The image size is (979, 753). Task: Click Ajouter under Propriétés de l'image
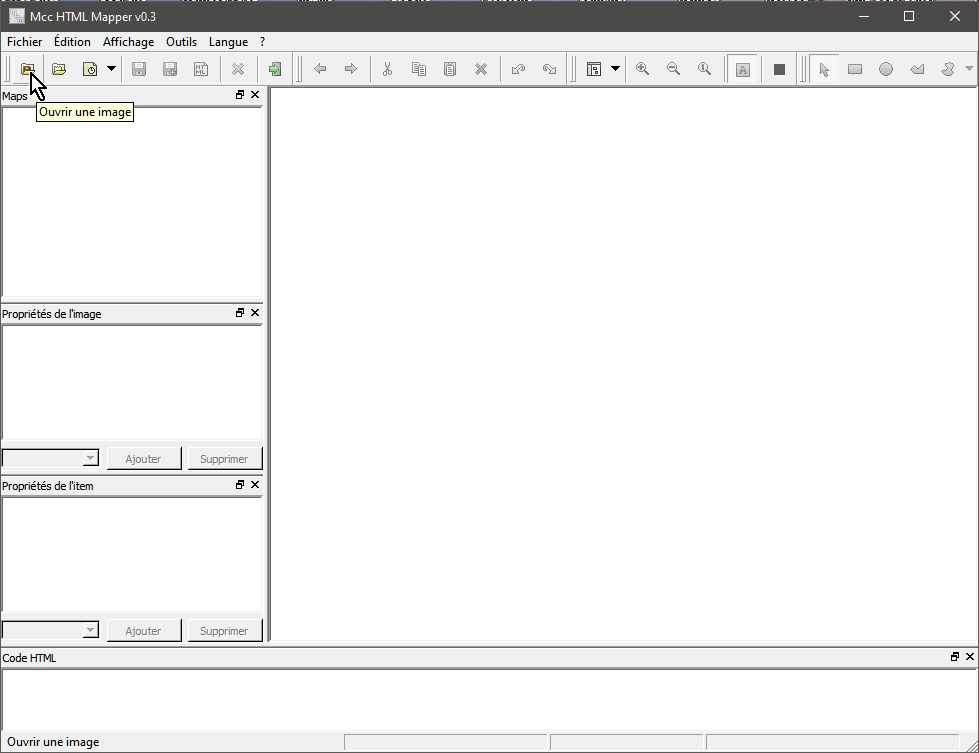pos(143,459)
